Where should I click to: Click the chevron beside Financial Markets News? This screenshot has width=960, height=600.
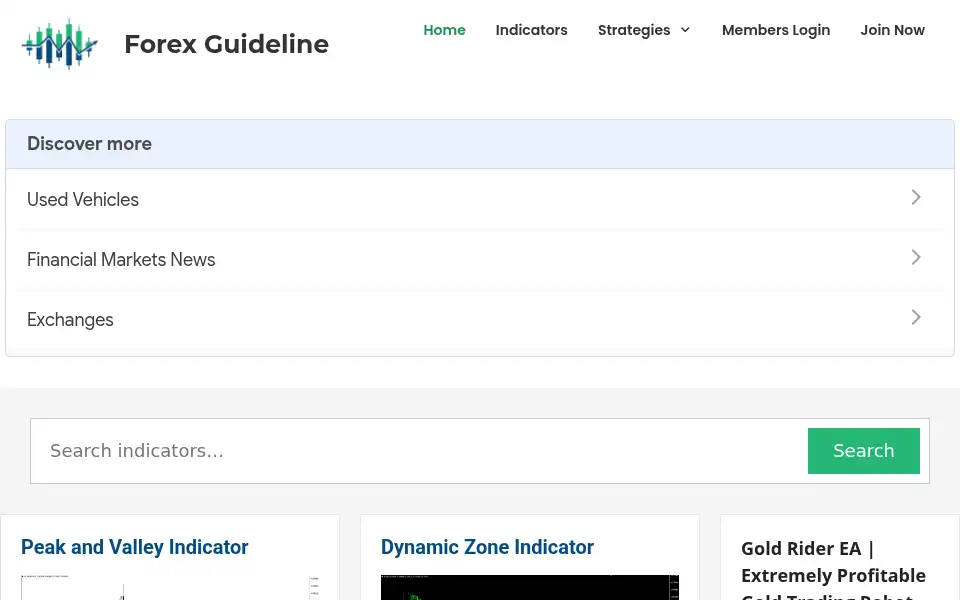pyautogui.click(x=916, y=257)
